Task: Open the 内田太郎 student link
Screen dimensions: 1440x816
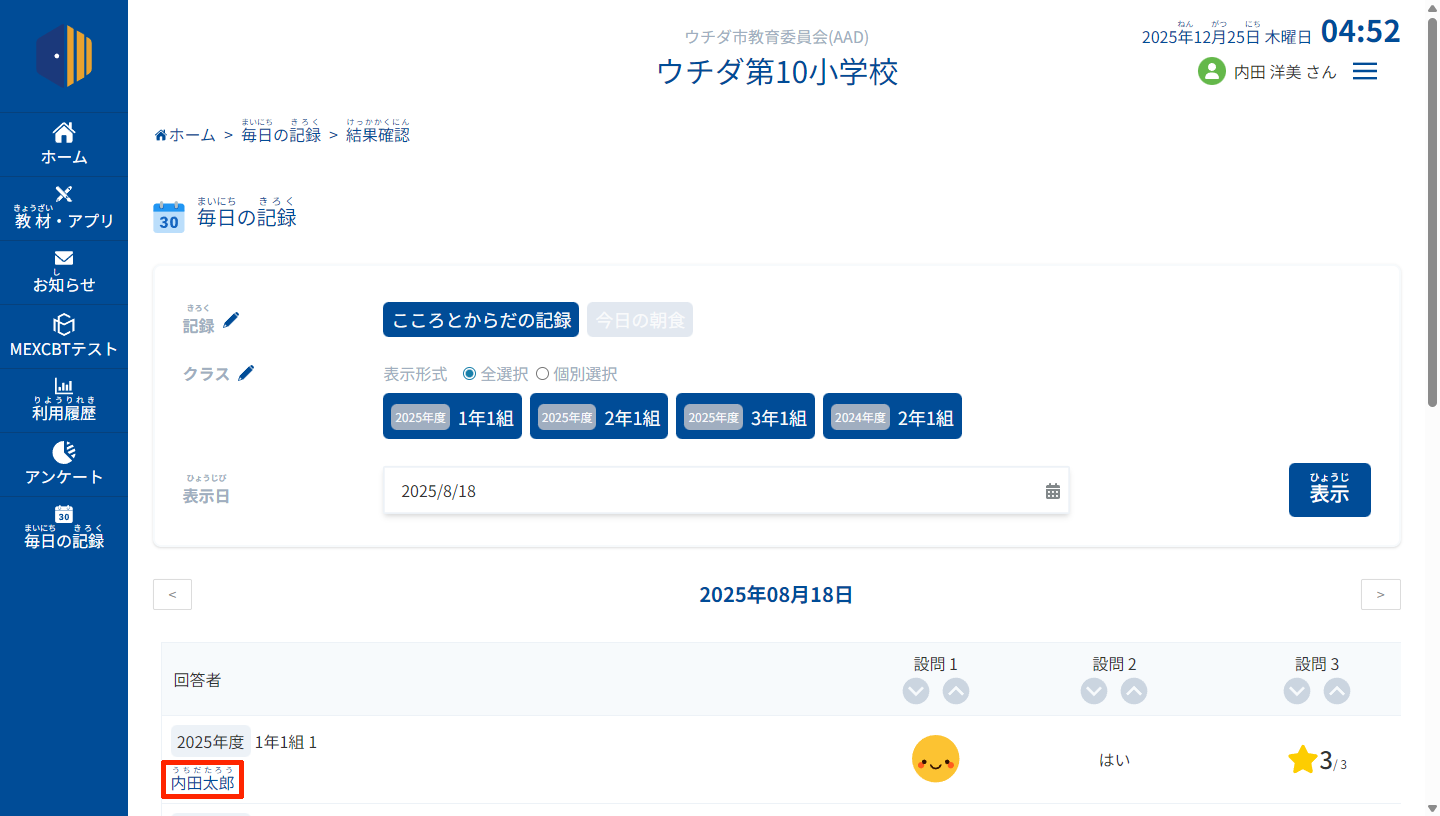Action: (x=203, y=783)
